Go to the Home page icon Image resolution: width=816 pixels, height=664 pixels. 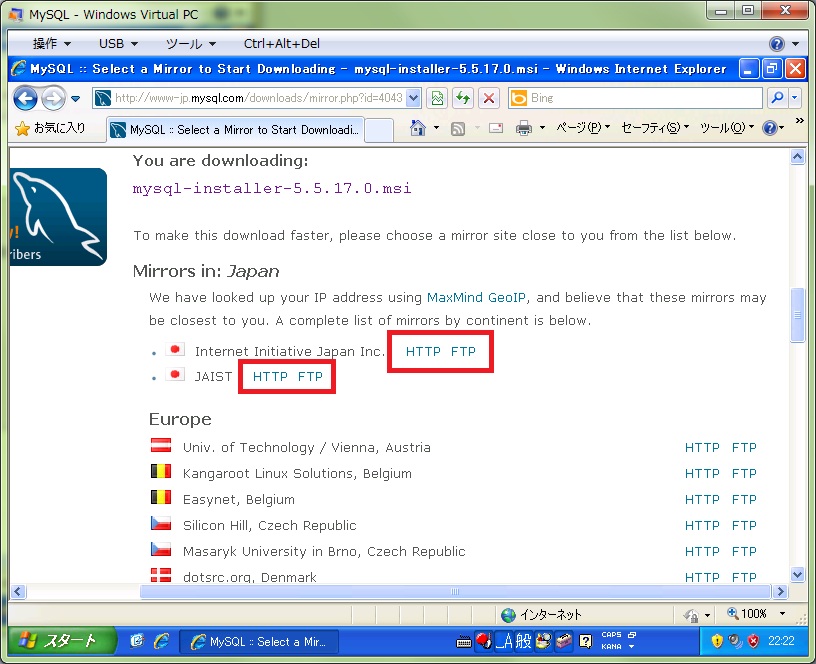point(417,128)
